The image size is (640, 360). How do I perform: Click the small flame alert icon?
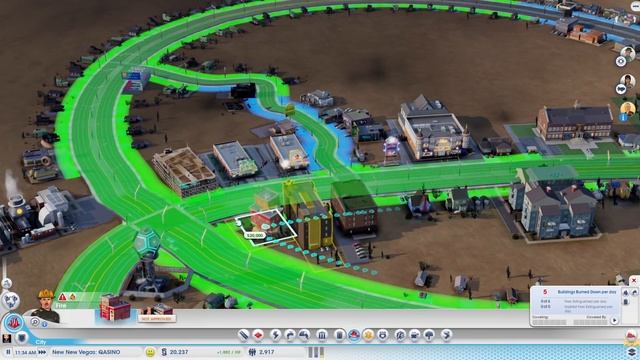72,297
